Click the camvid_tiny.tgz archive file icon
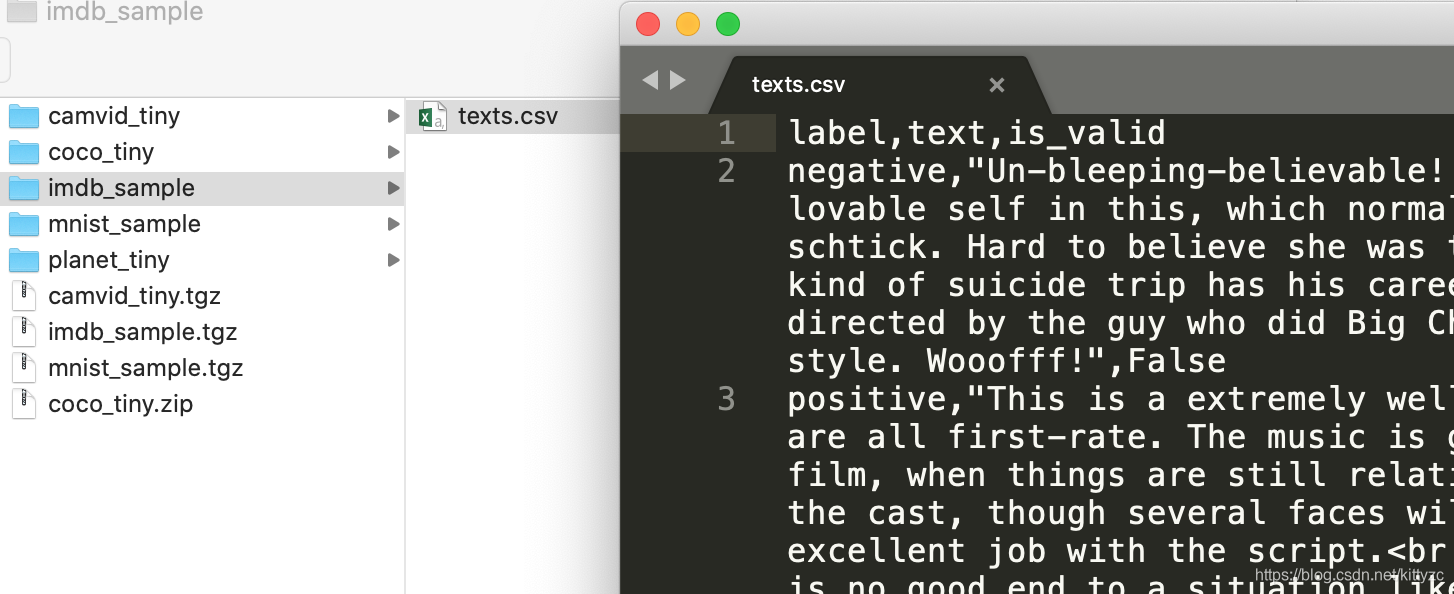The image size is (1454, 594). 23,296
